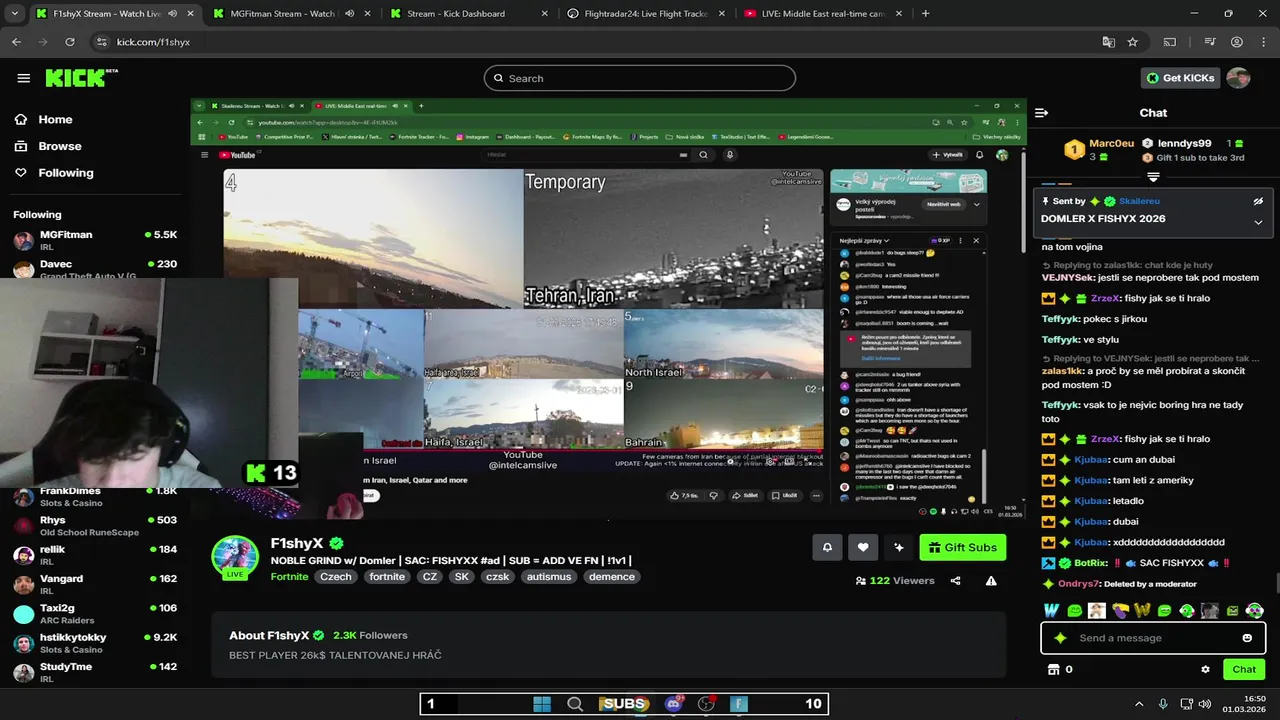Go back with browser arrow
This screenshot has width=1280, height=720.
click(x=16, y=42)
